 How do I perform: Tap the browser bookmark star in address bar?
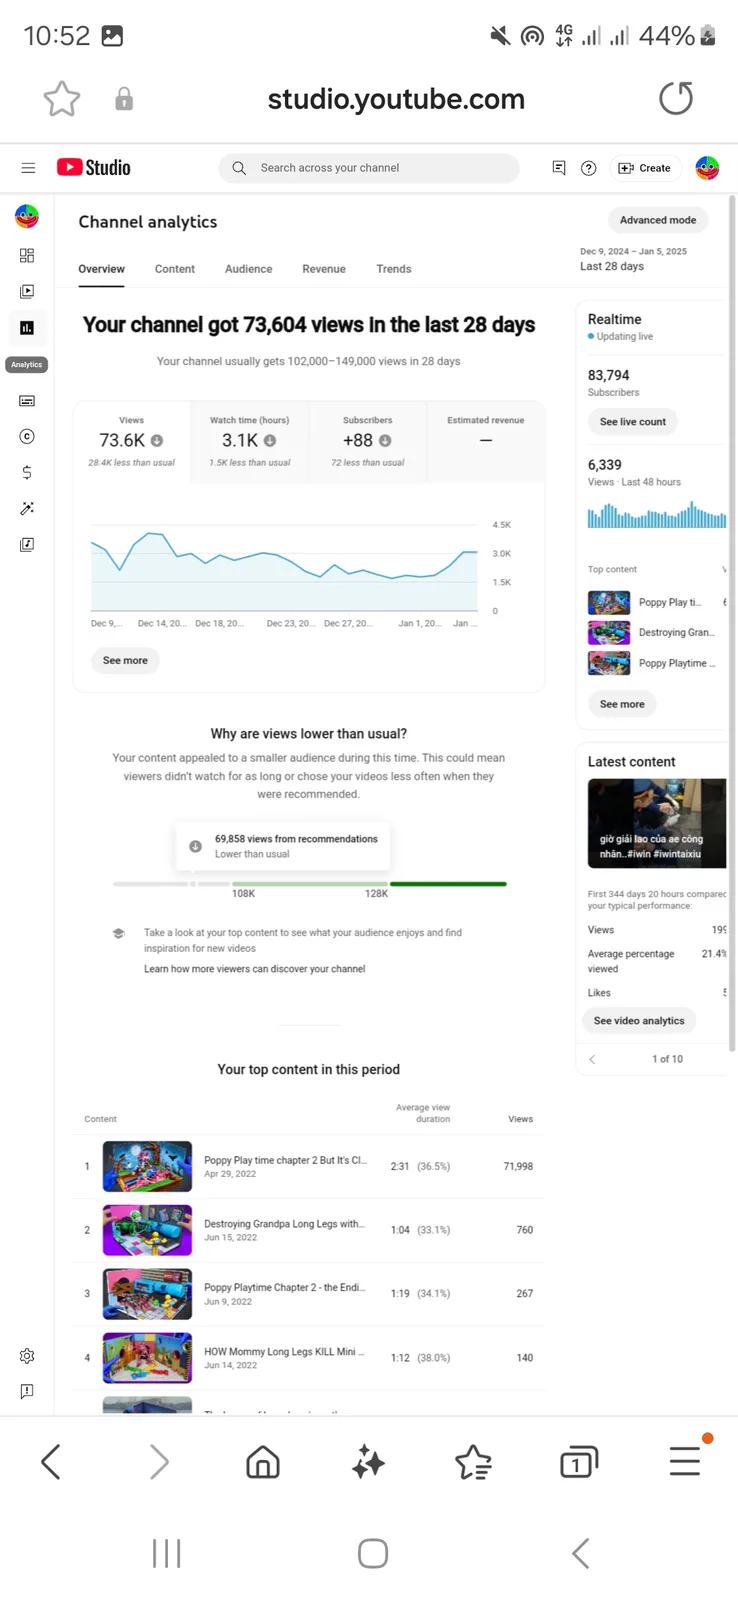point(62,99)
